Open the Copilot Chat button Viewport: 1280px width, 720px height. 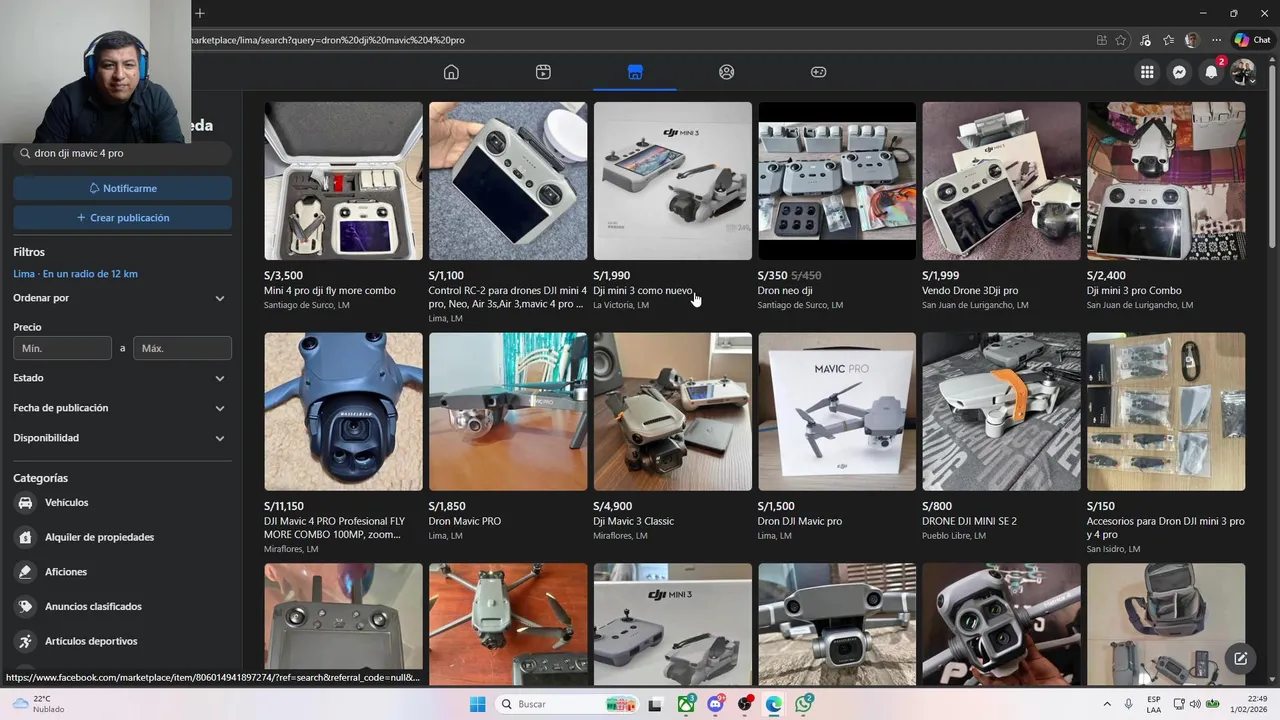pyautogui.click(x=1252, y=40)
